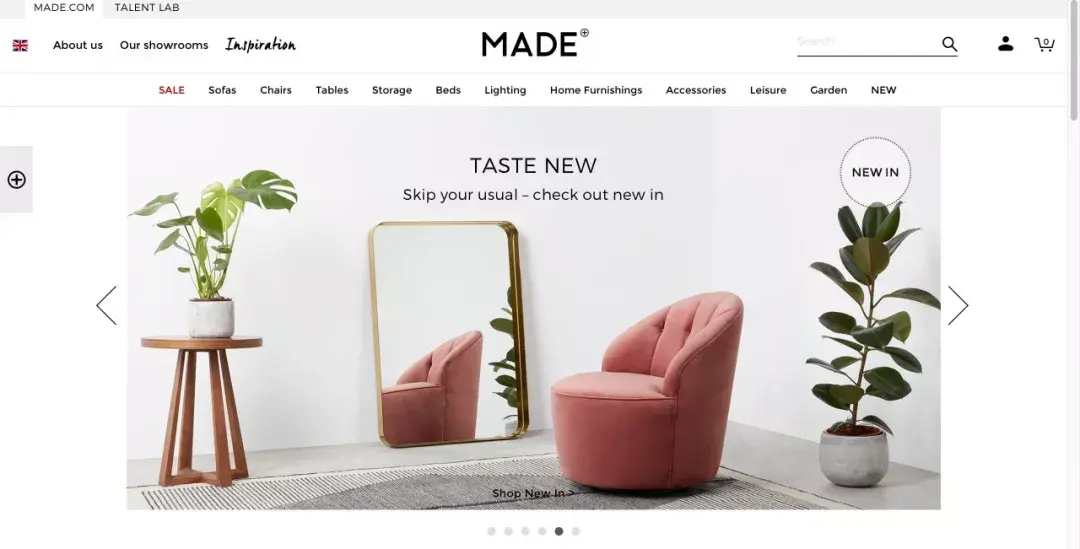Open the Sofas menu
This screenshot has width=1080, height=549.
point(222,90)
